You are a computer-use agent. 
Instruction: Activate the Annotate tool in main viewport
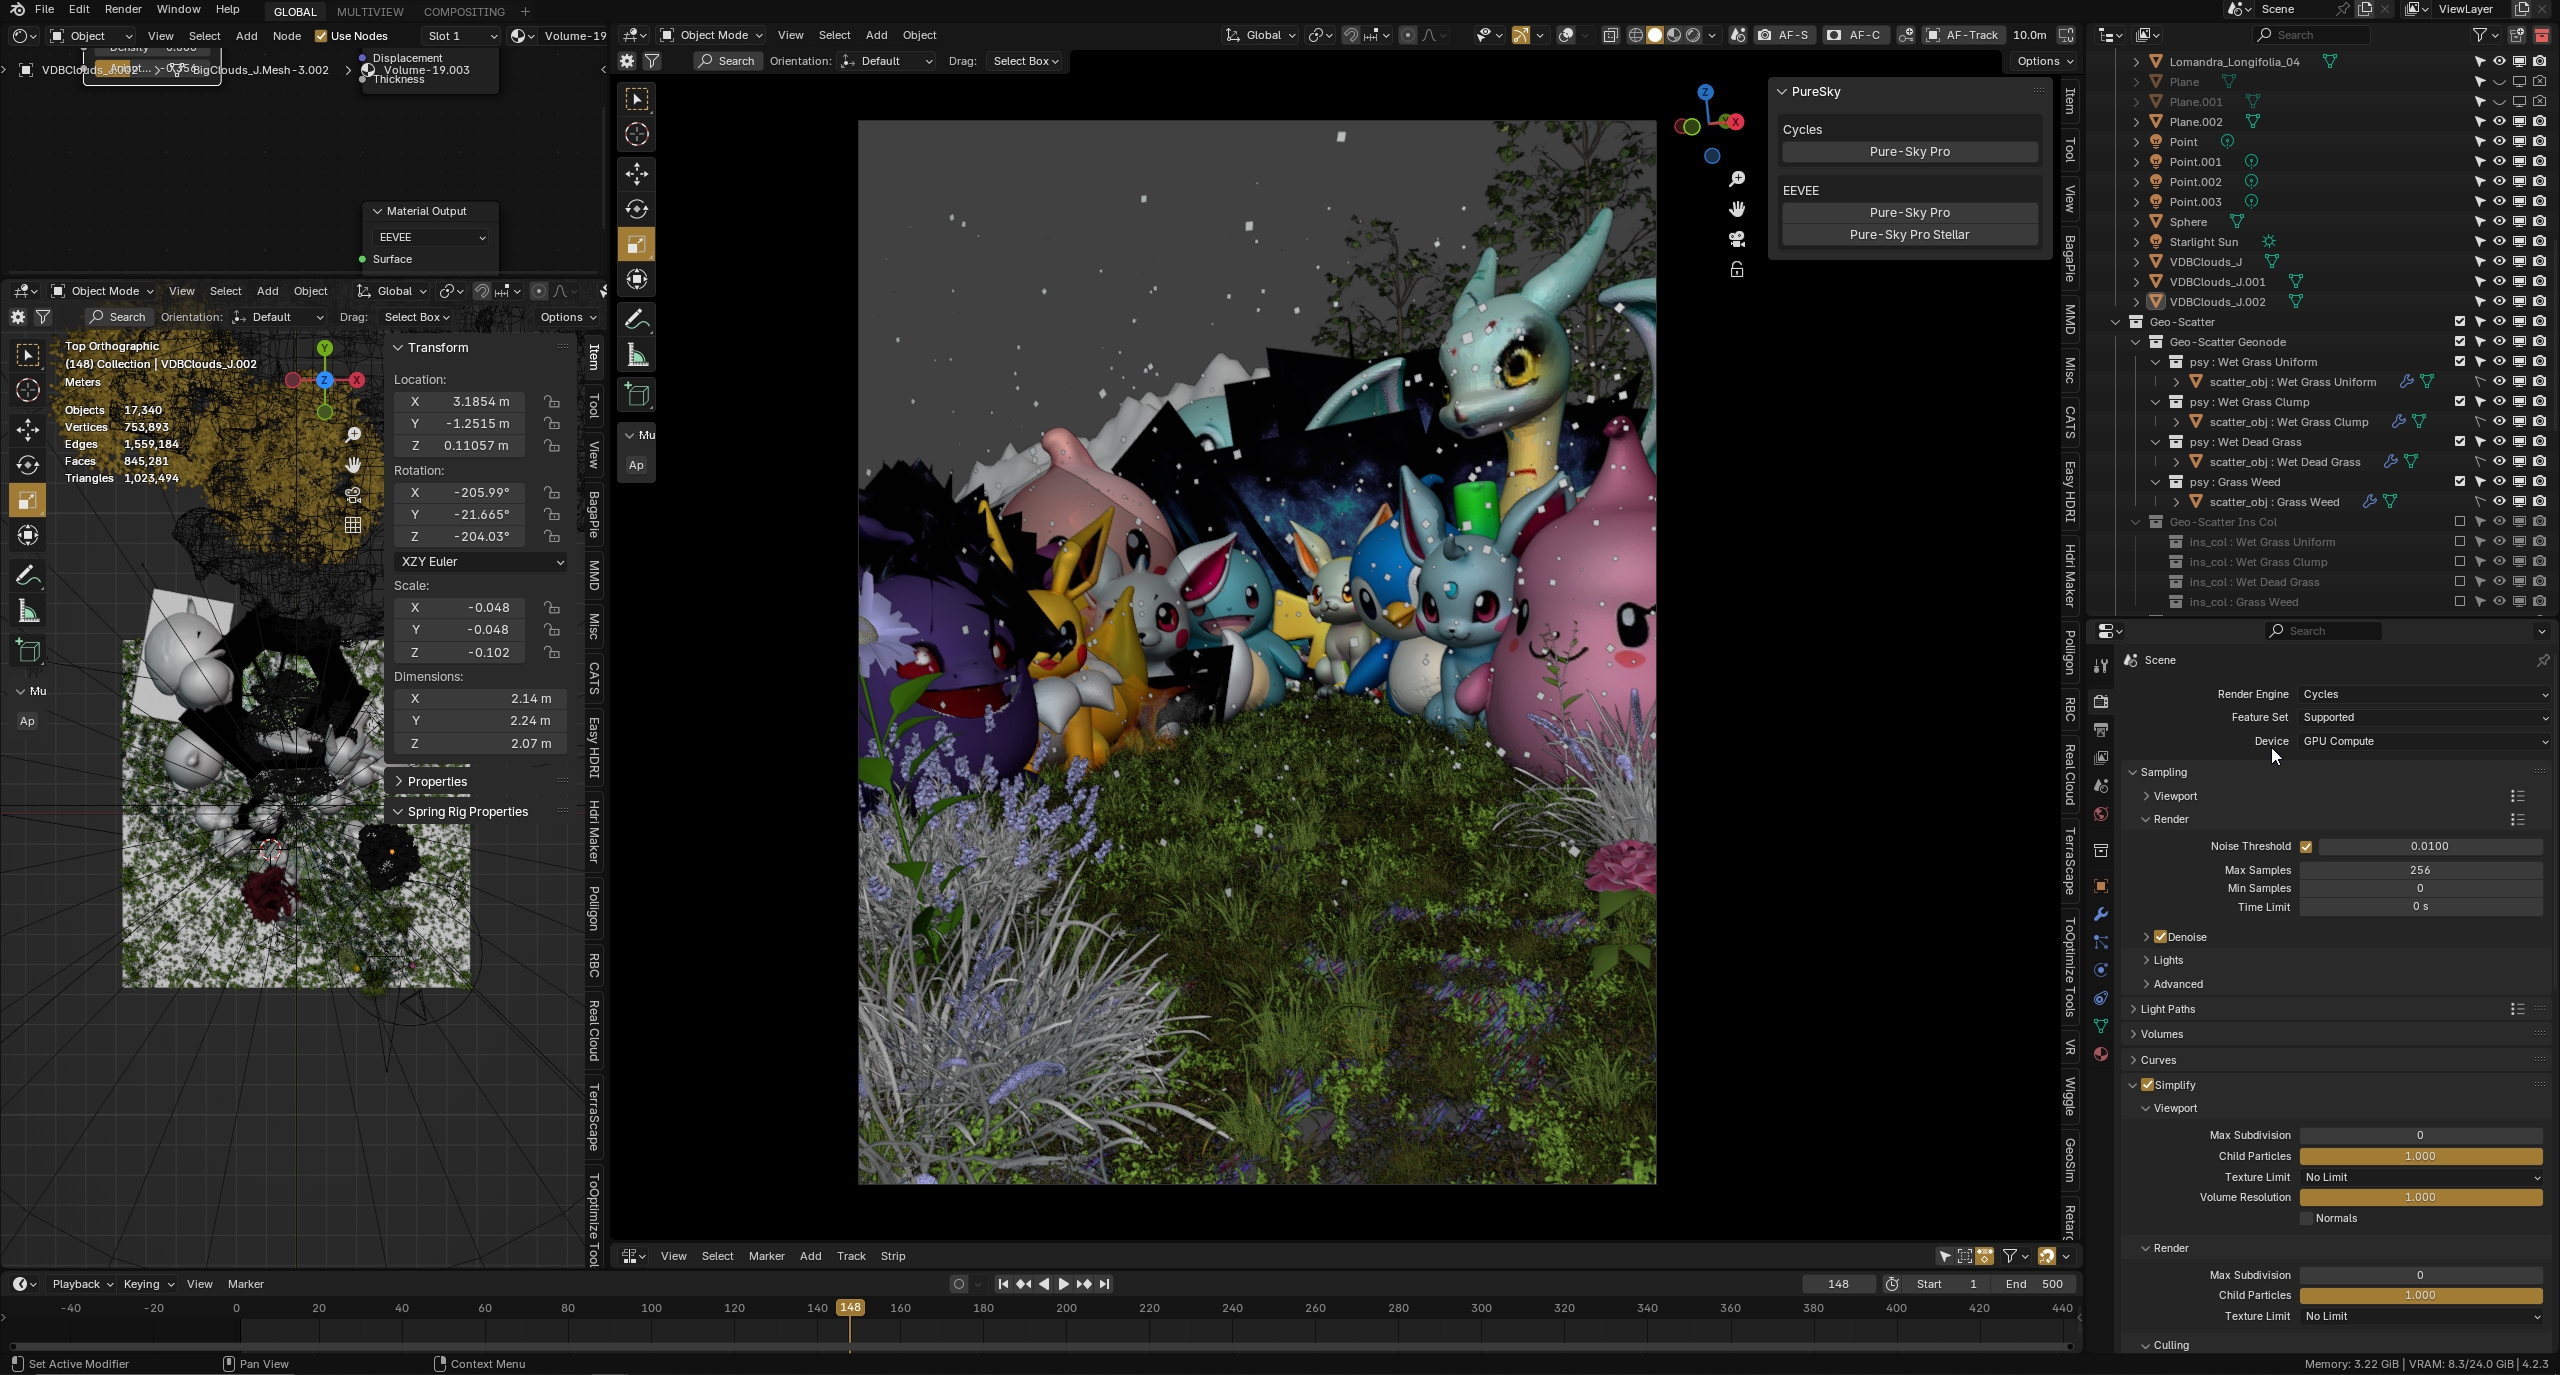pos(636,320)
